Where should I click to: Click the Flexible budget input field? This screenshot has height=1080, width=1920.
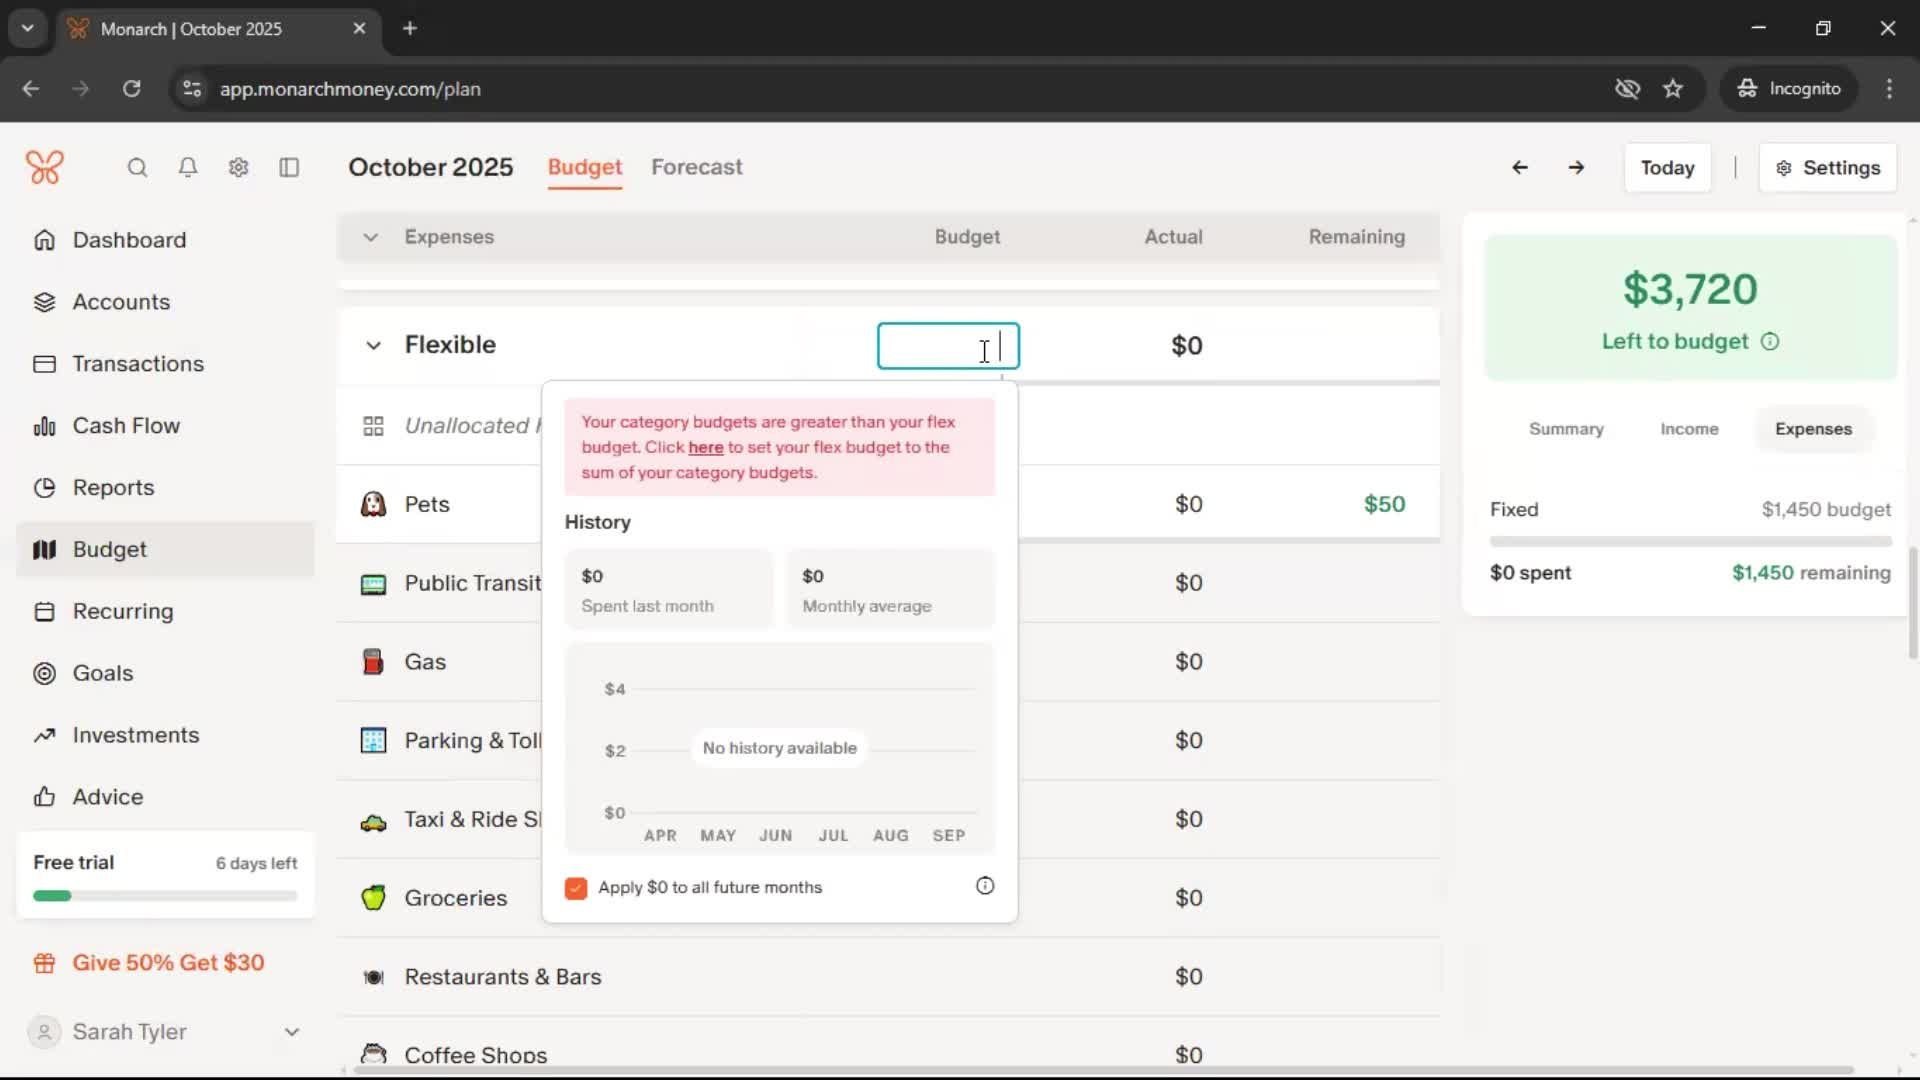tap(947, 346)
